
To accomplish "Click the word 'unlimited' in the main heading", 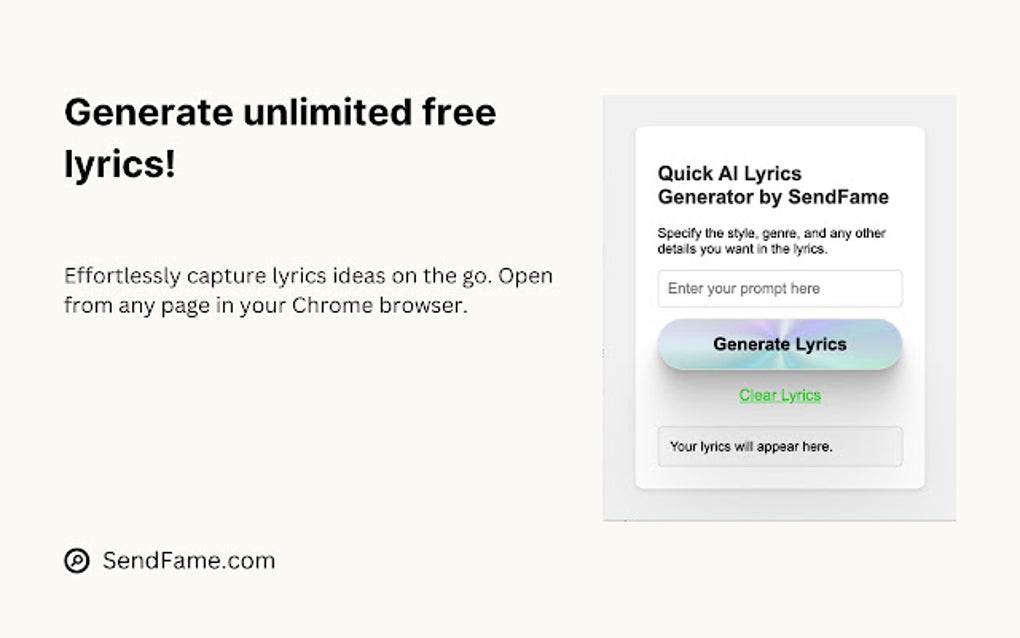I will point(326,112).
